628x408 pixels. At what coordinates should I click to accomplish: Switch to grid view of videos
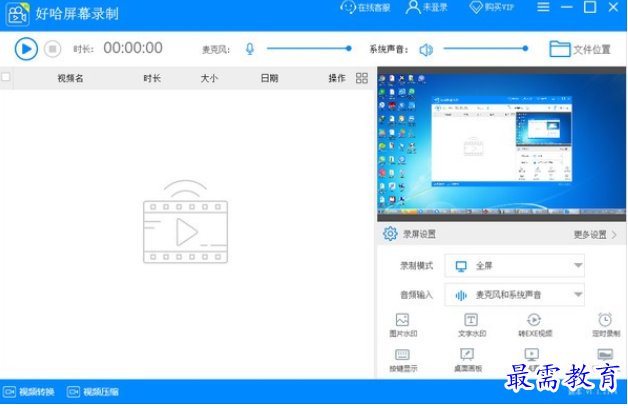(362, 78)
